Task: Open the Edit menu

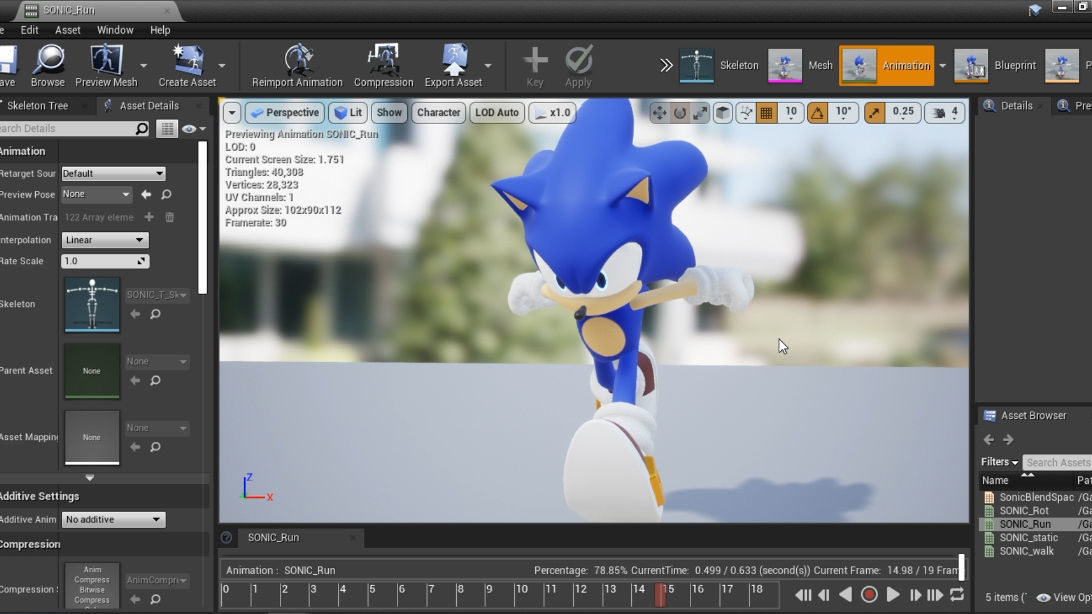Action: (29, 30)
